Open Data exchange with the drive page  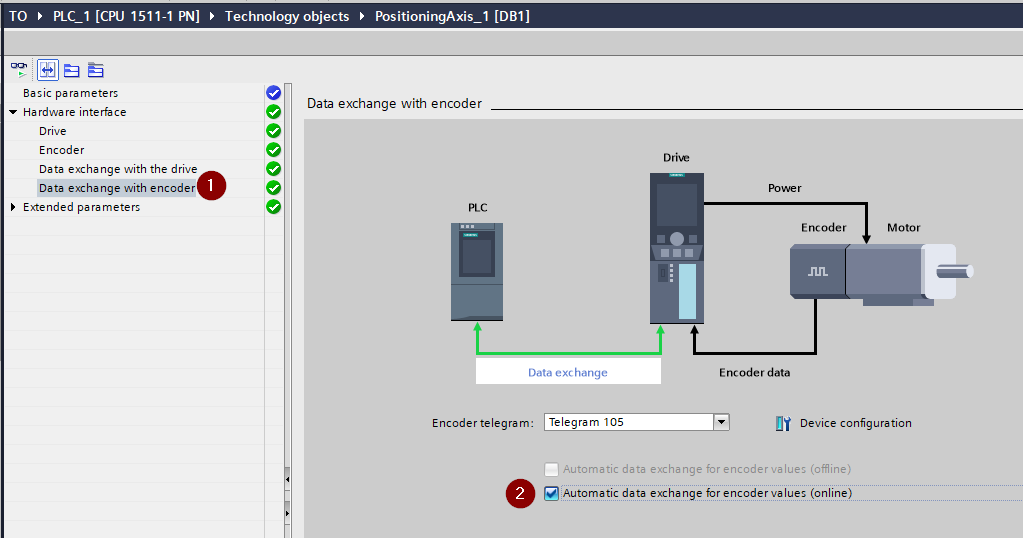tap(117, 168)
